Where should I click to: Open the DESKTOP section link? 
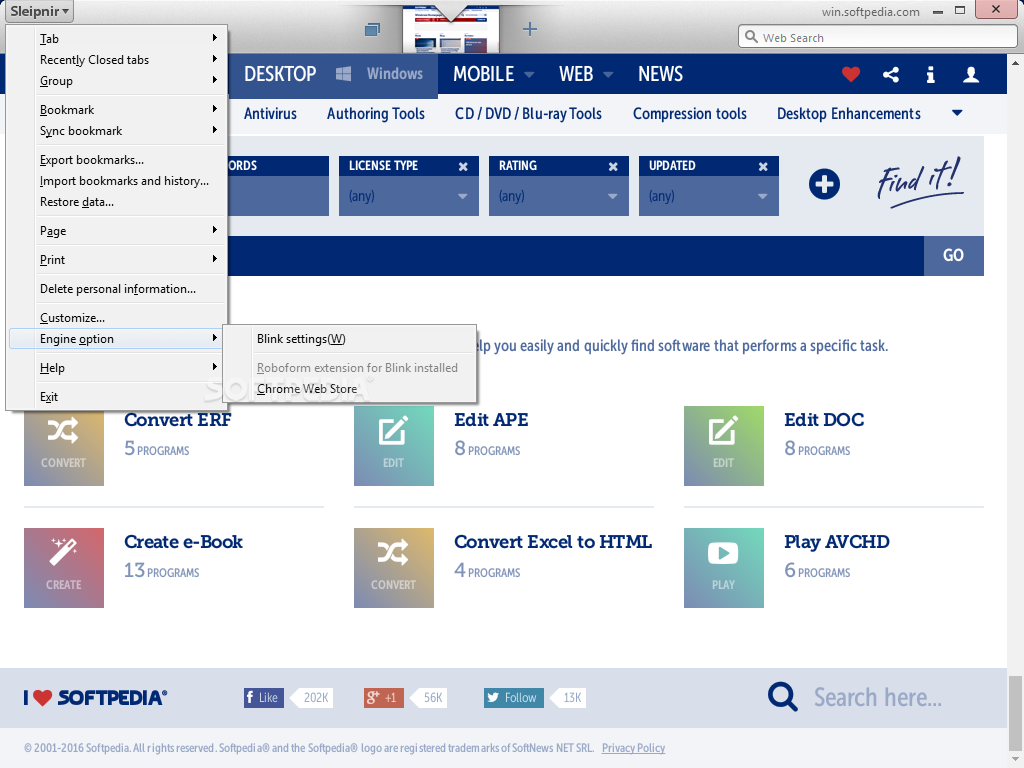click(x=280, y=74)
